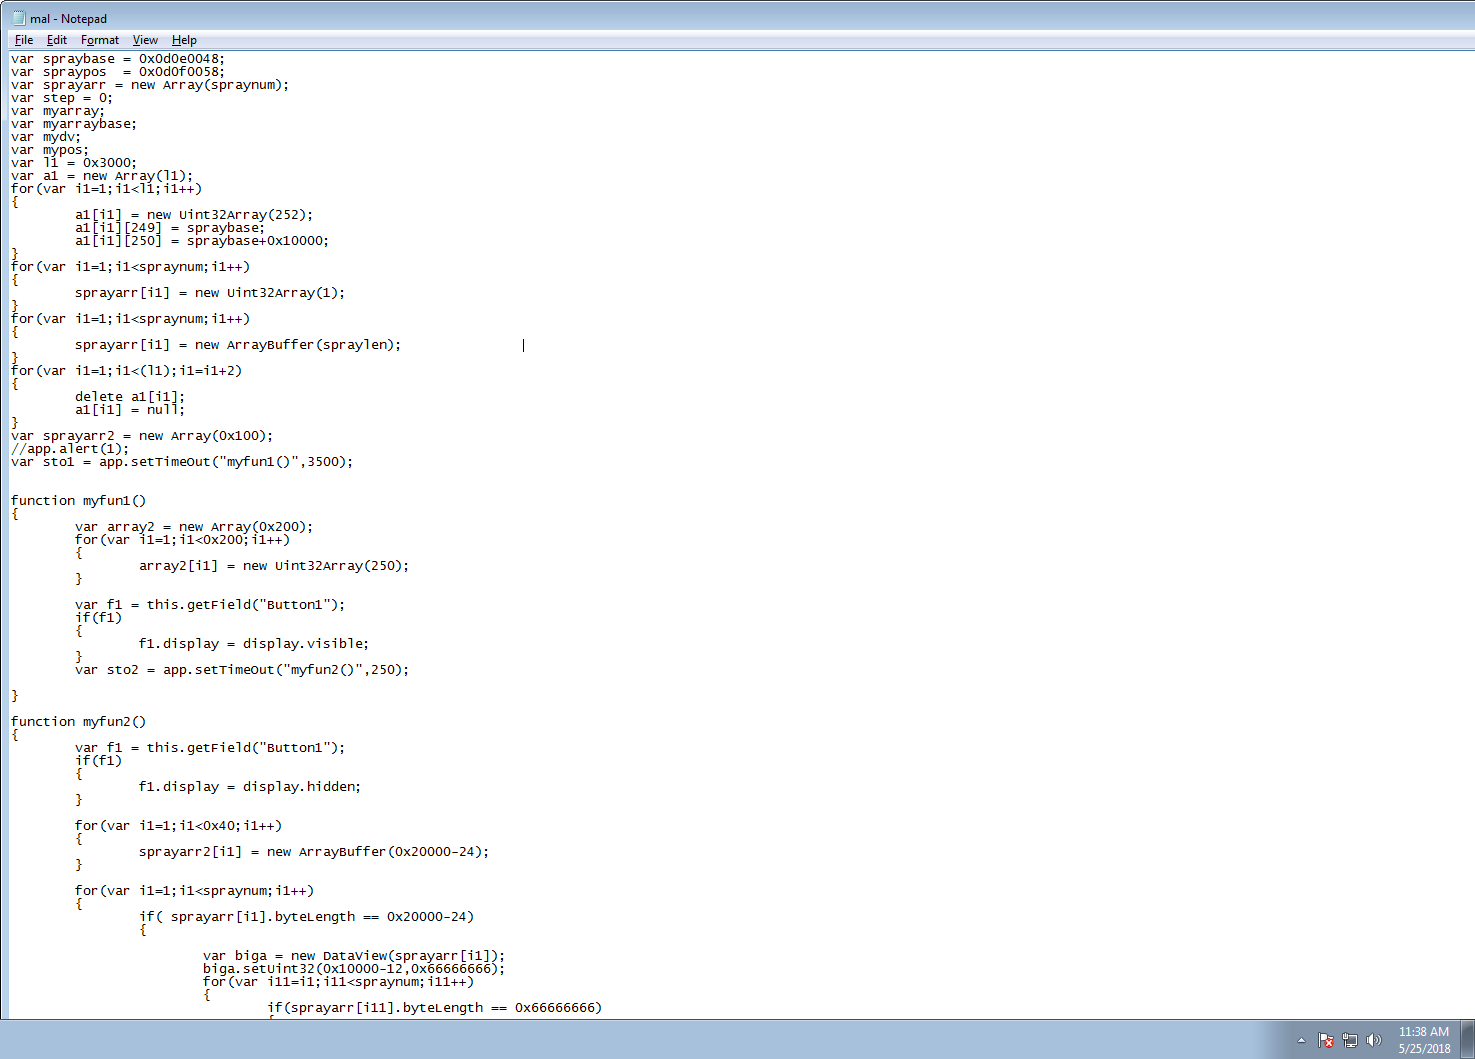This screenshot has height=1059, width=1475.
Task: Click the "a1[i1] = null;" statement
Action: pyautogui.click(x=130, y=410)
